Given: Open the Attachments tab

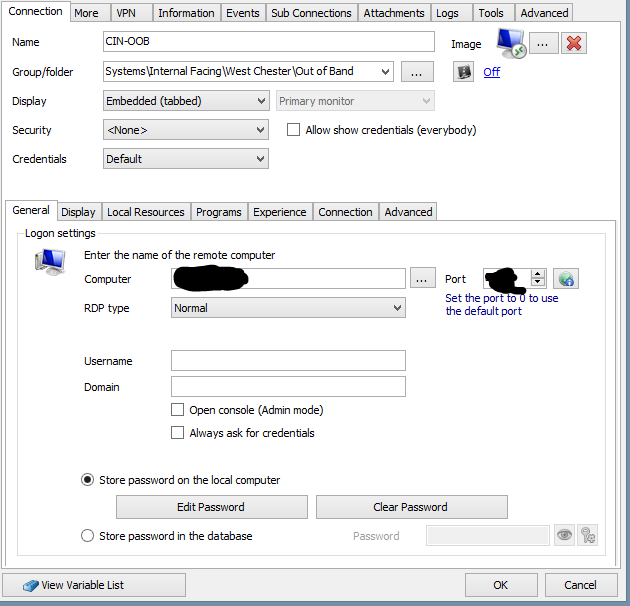Looking at the screenshot, I should pos(394,13).
